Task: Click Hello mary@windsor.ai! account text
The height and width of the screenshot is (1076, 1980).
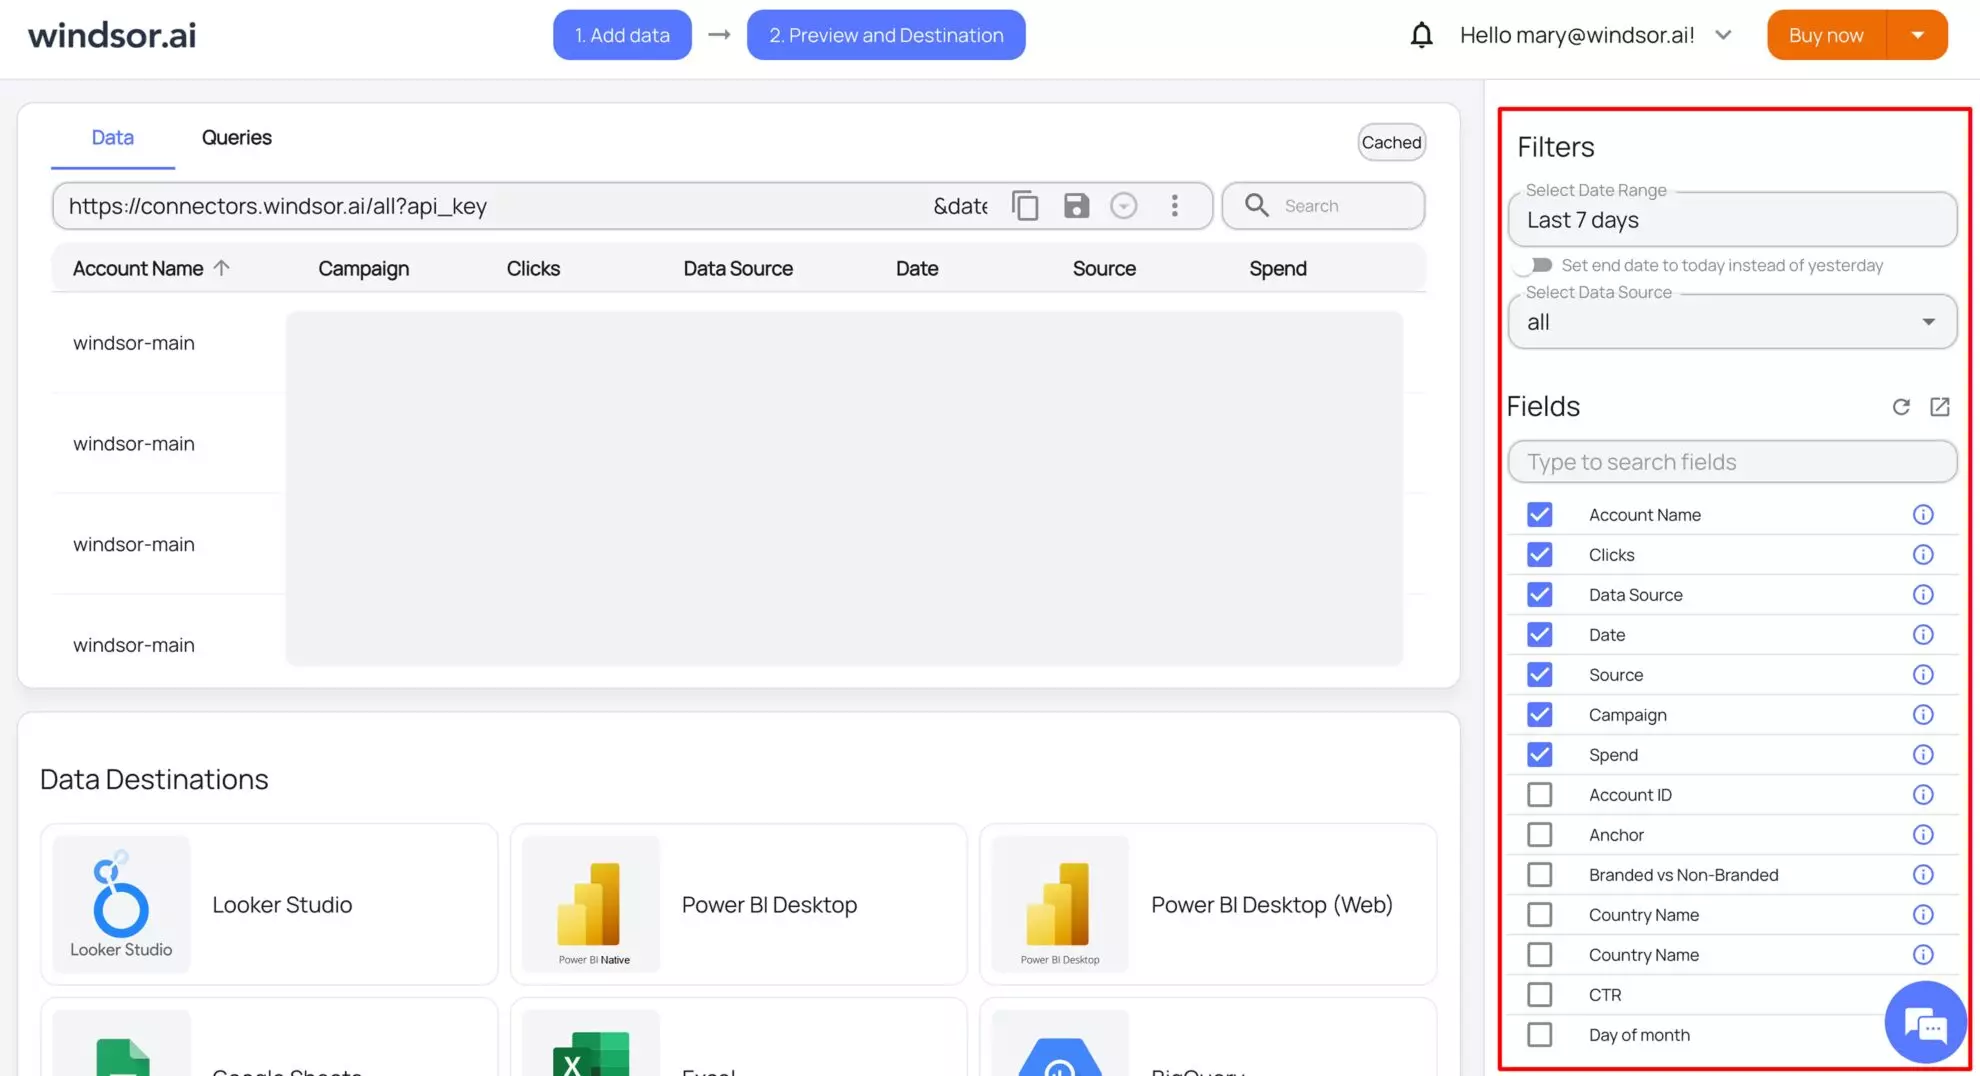Action: coord(1577,35)
